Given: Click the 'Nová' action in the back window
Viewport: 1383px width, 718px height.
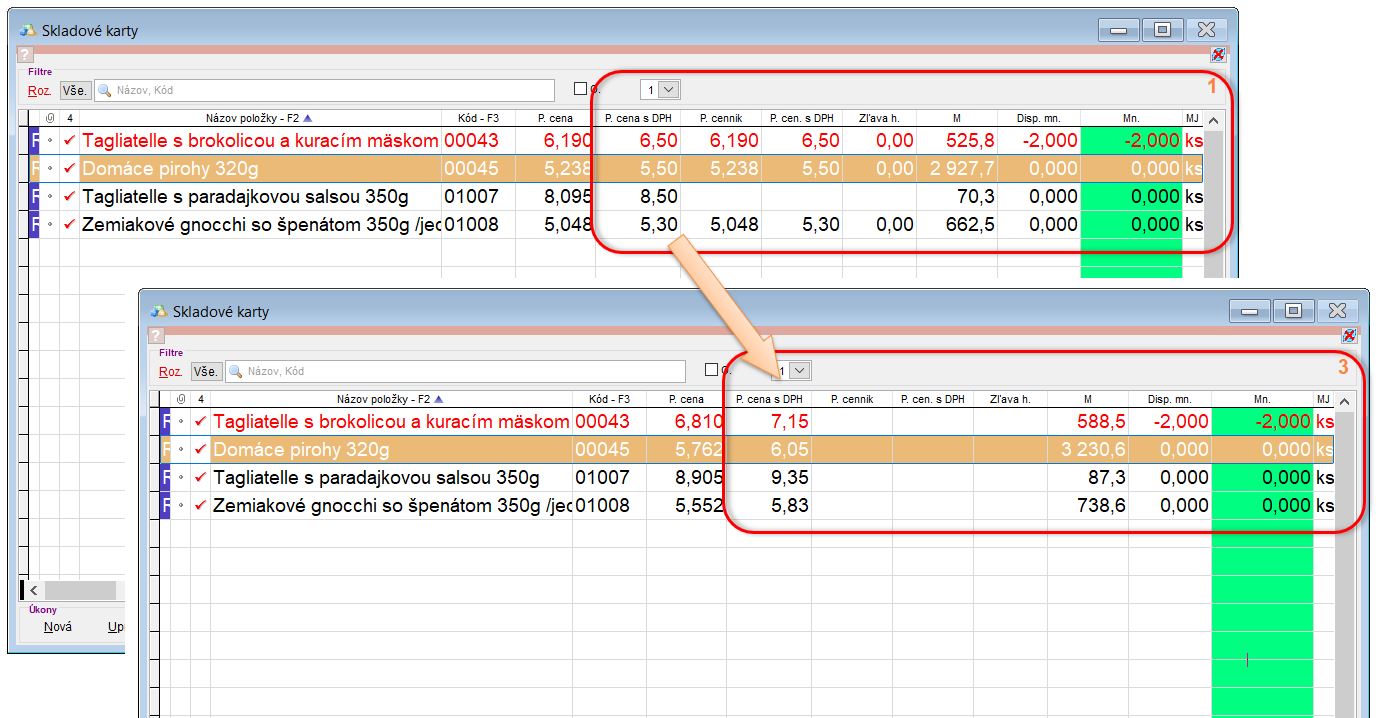Looking at the screenshot, I should [57, 628].
